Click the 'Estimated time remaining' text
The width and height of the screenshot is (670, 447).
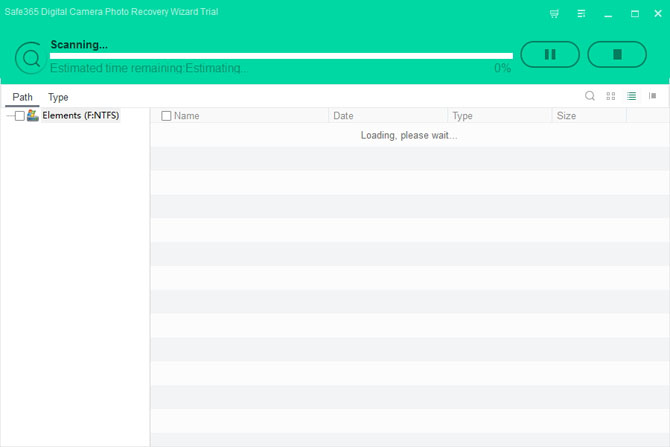click(x=149, y=68)
